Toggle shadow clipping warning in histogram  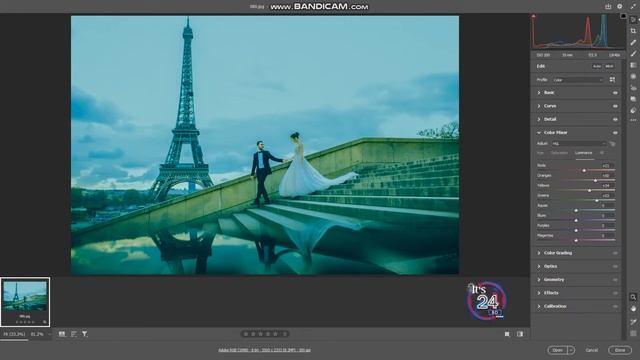533,16
